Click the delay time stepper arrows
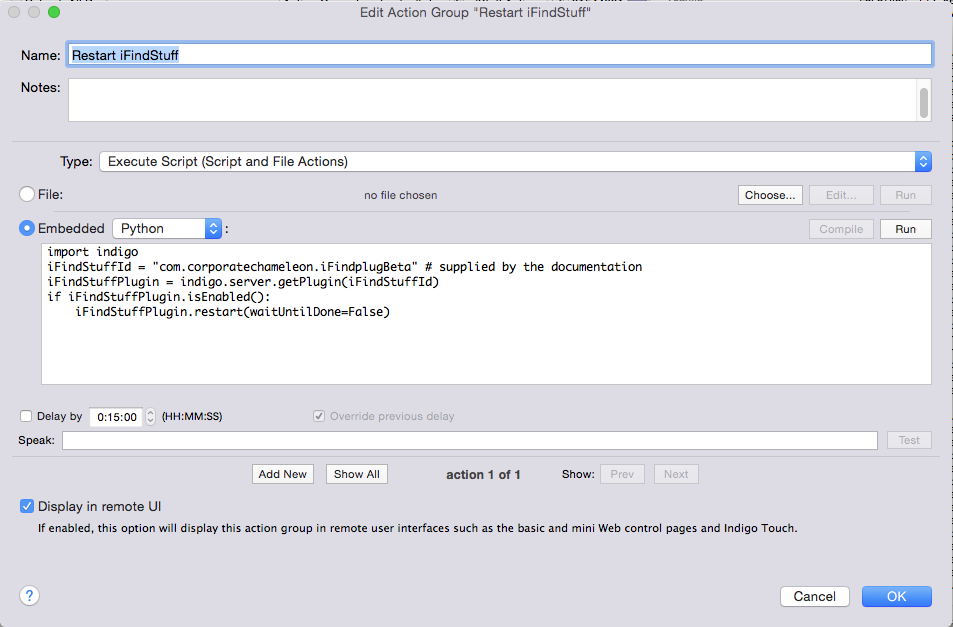The width and height of the screenshot is (953, 627). (150, 417)
